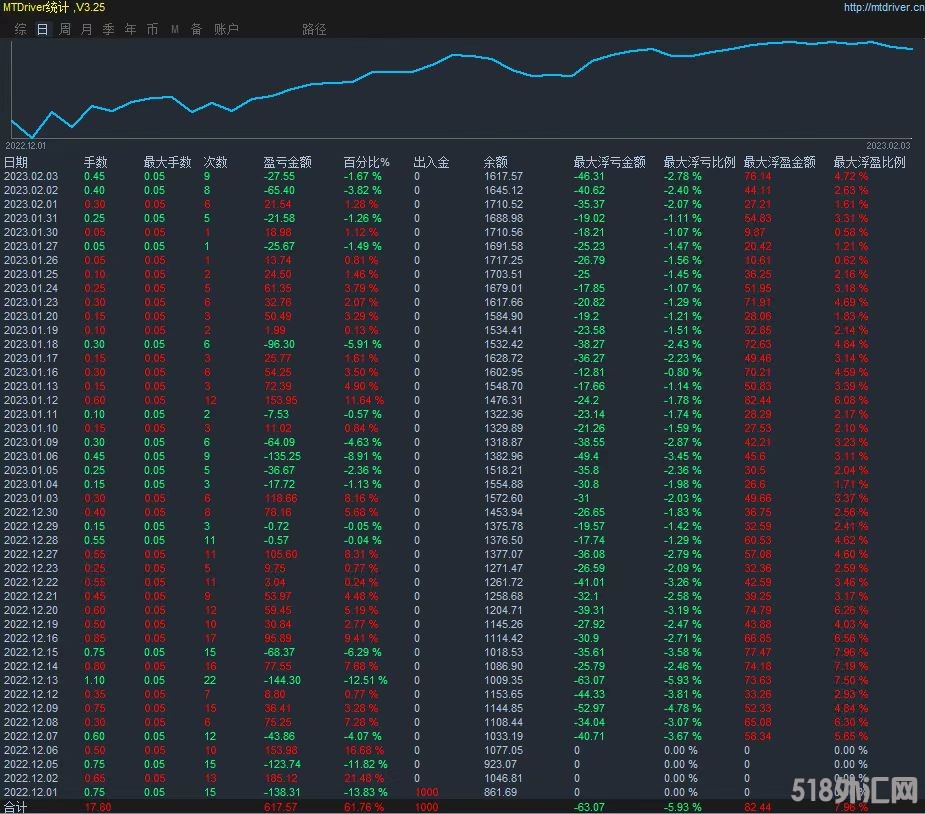Click the 余额 balance column header
Viewport: 925px width, 814px height.
point(495,162)
